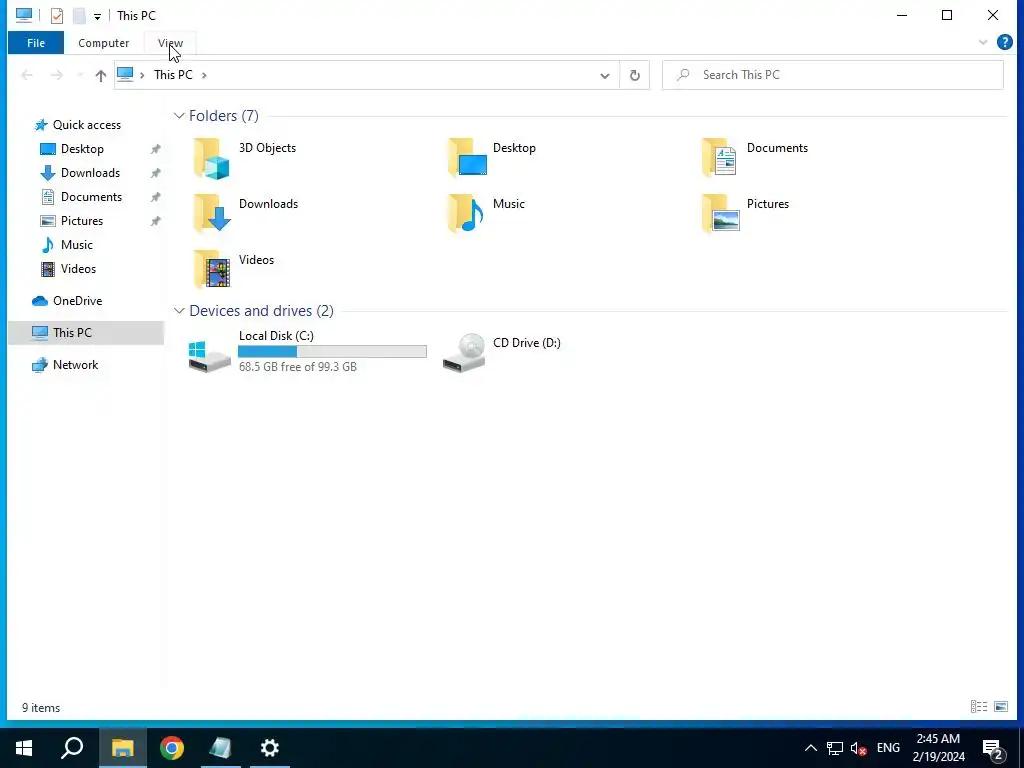Click the New folder quick access toolbar icon

click(79, 16)
